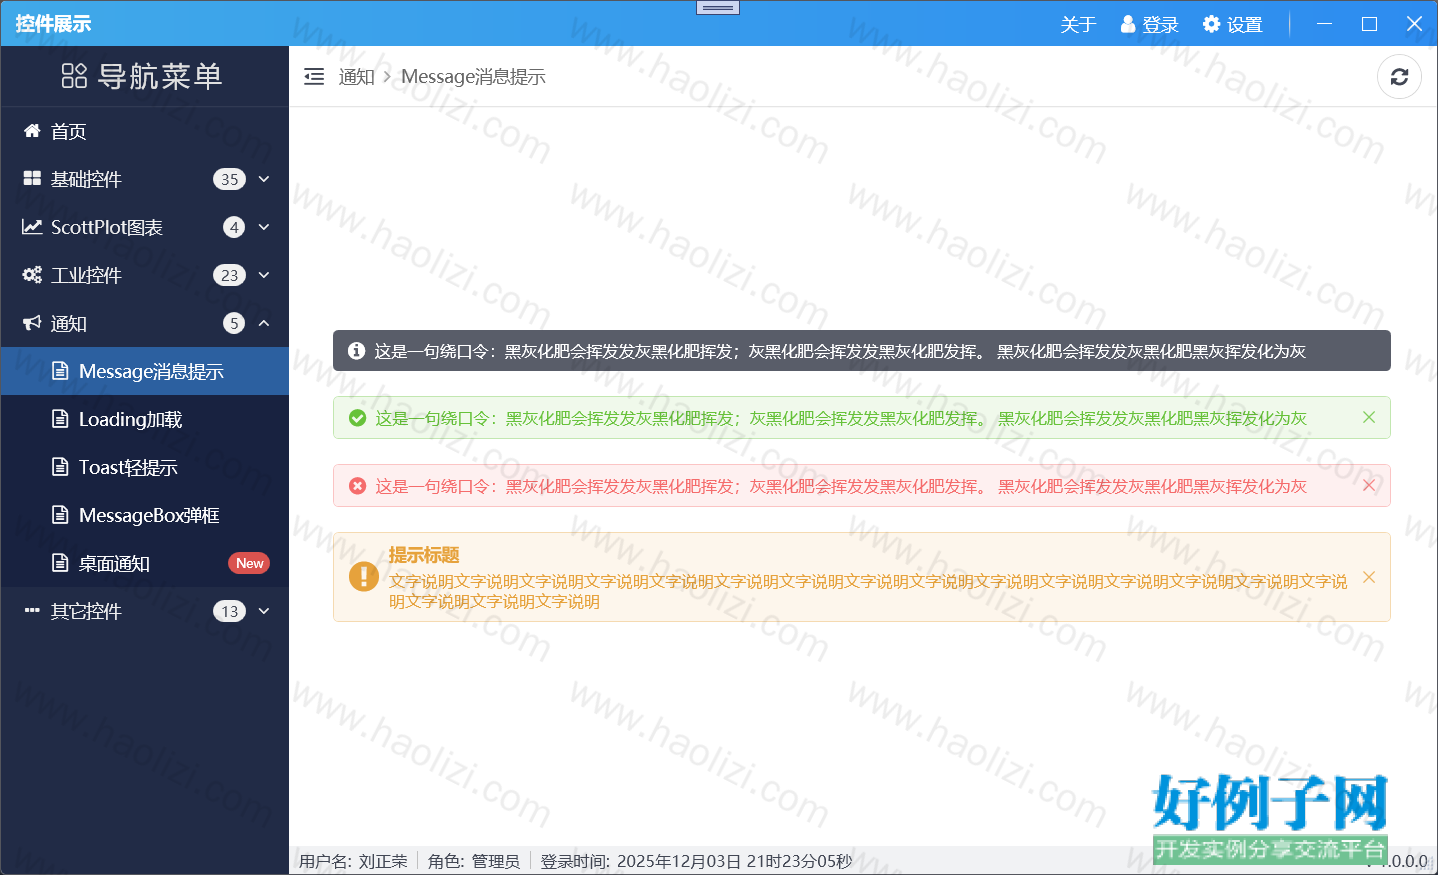
Task: Click the 控件展示 window title
Action: pos(53,24)
